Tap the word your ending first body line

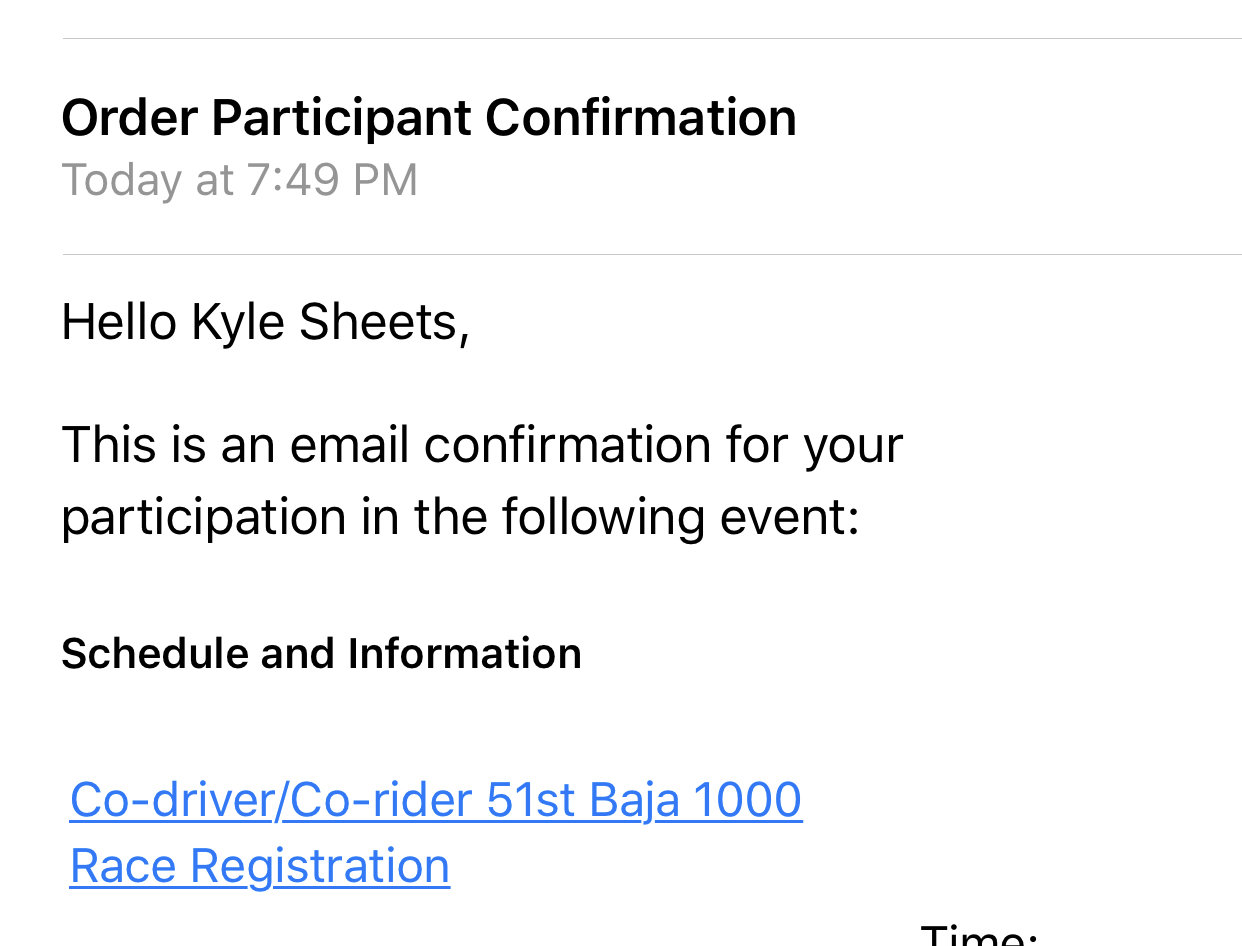[x=853, y=446]
